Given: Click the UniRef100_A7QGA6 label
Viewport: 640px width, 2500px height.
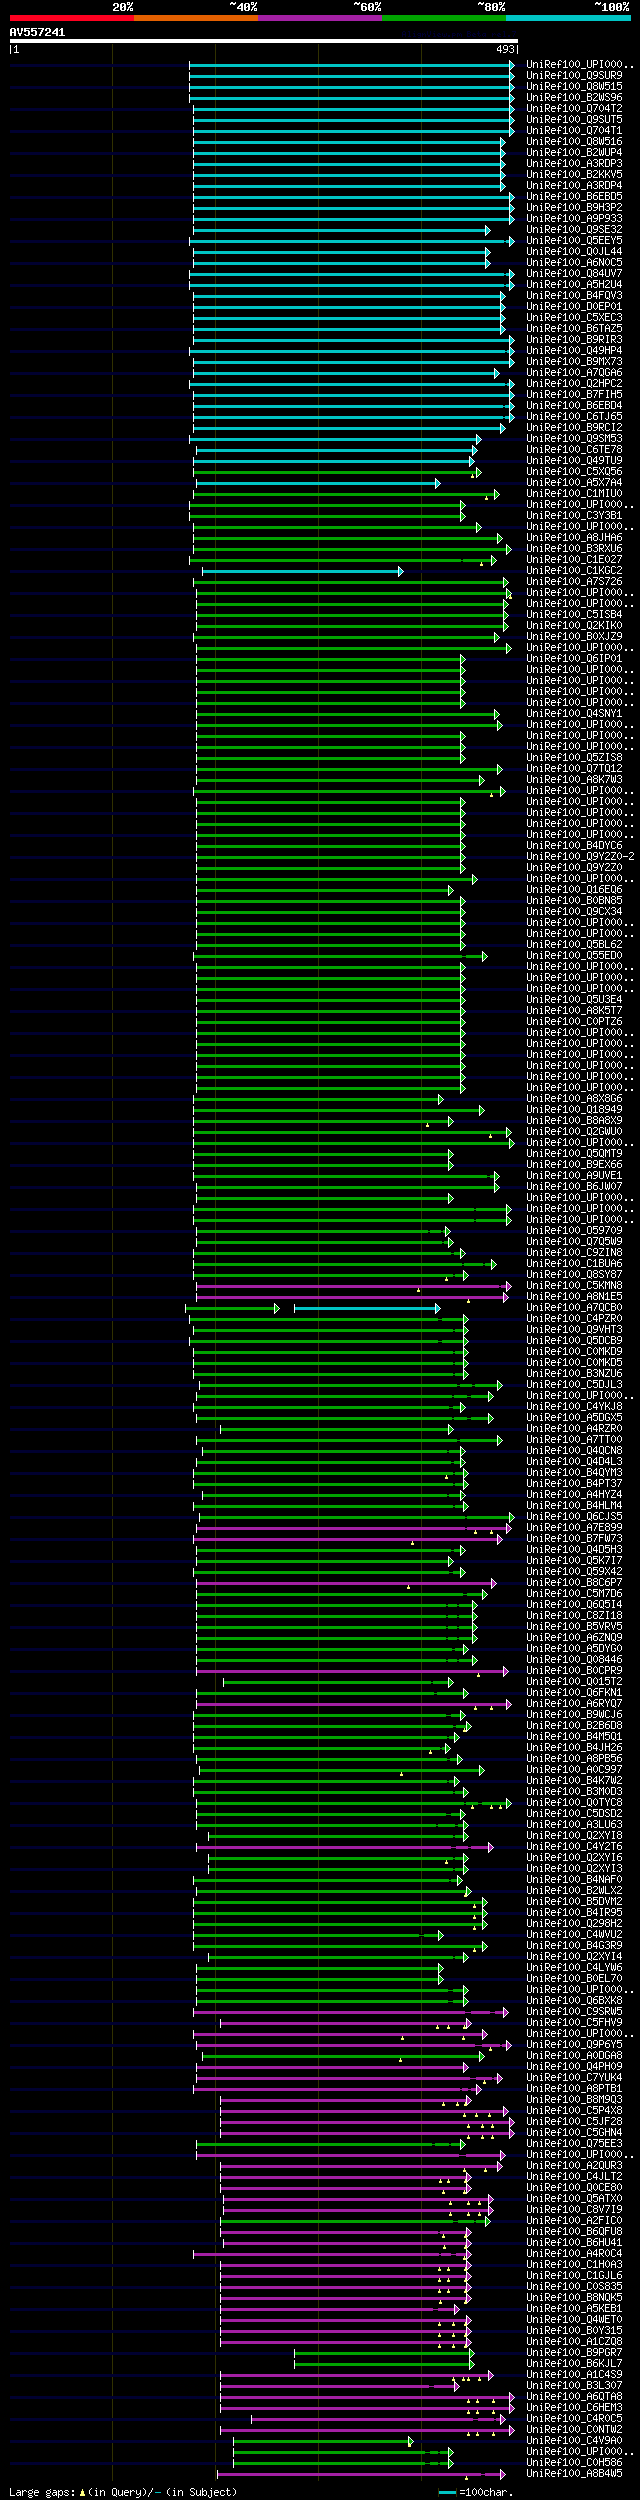Looking at the screenshot, I should pos(574,372).
